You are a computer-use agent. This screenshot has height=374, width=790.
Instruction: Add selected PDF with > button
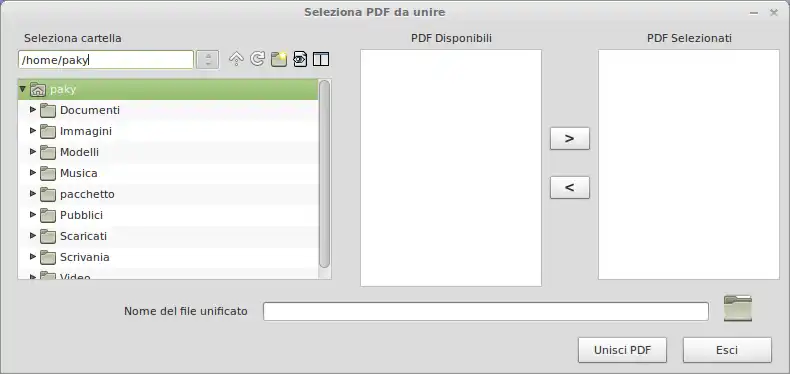(570, 139)
